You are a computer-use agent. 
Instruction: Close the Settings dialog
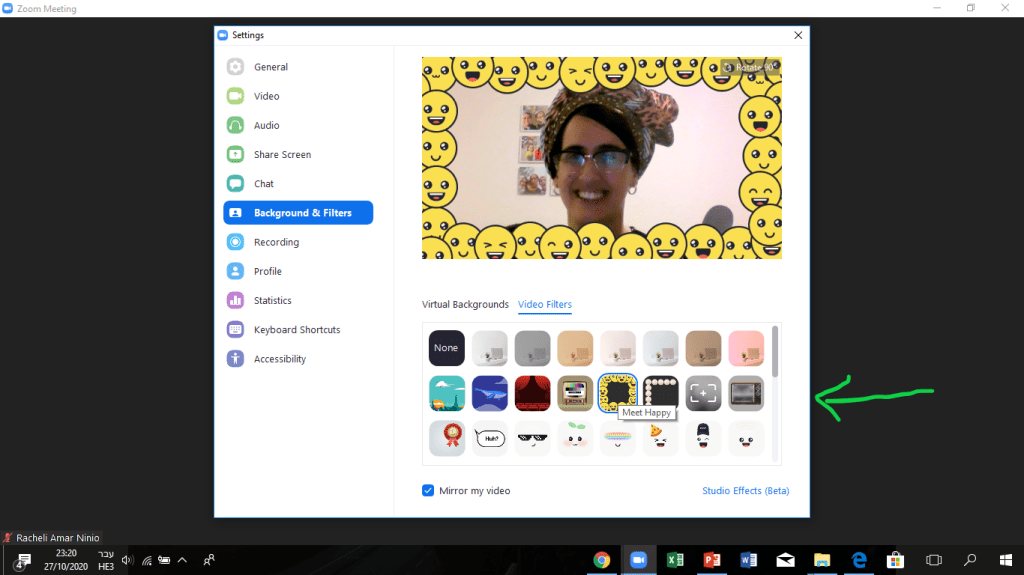(798, 35)
